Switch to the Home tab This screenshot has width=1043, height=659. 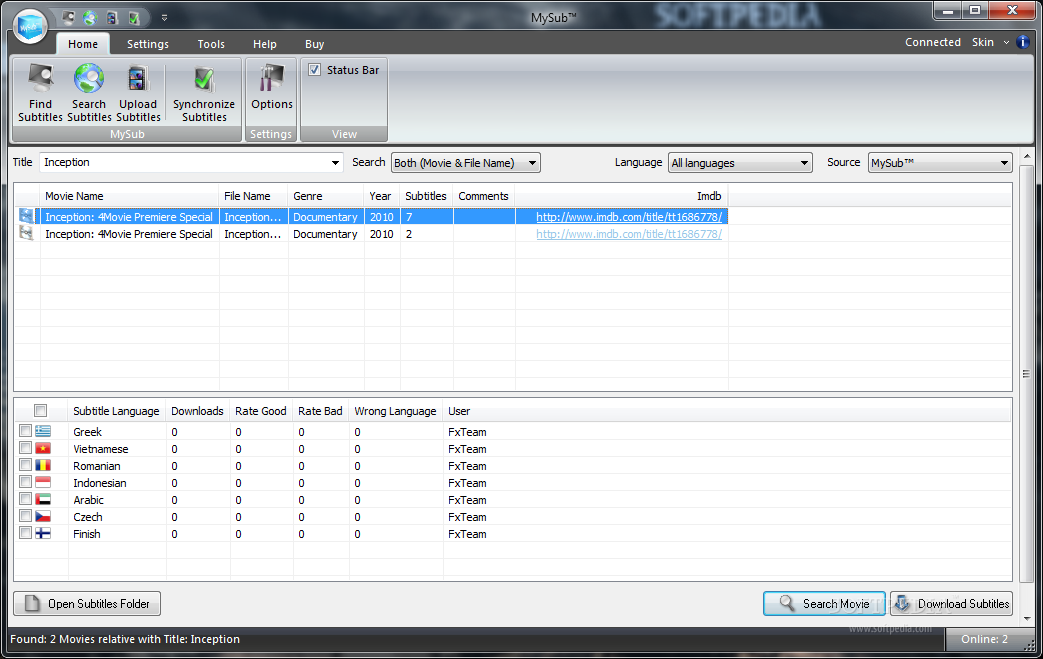[x=83, y=44]
